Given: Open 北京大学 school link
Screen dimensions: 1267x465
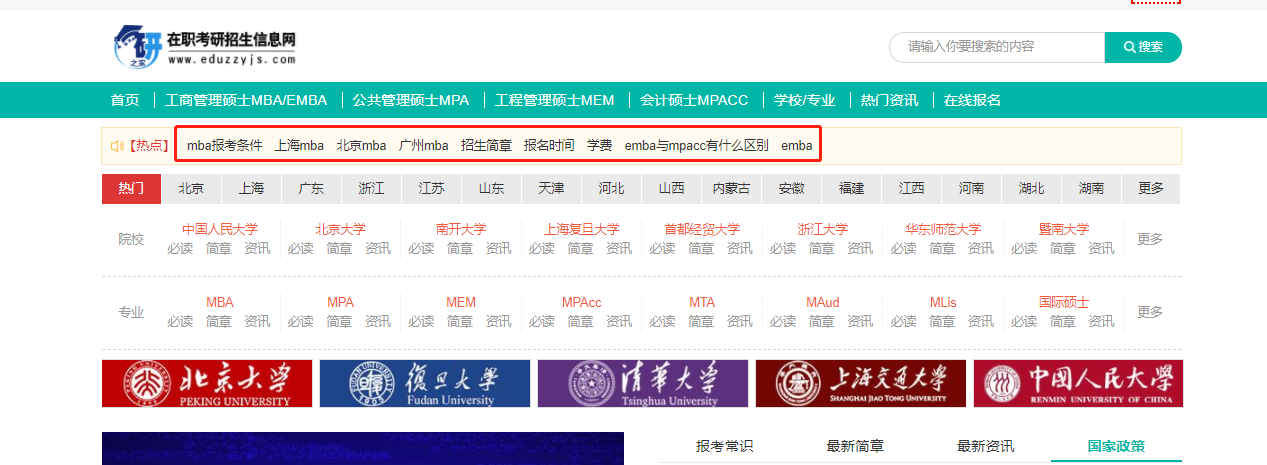Looking at the screenshot, I should [x=340, y=229].
